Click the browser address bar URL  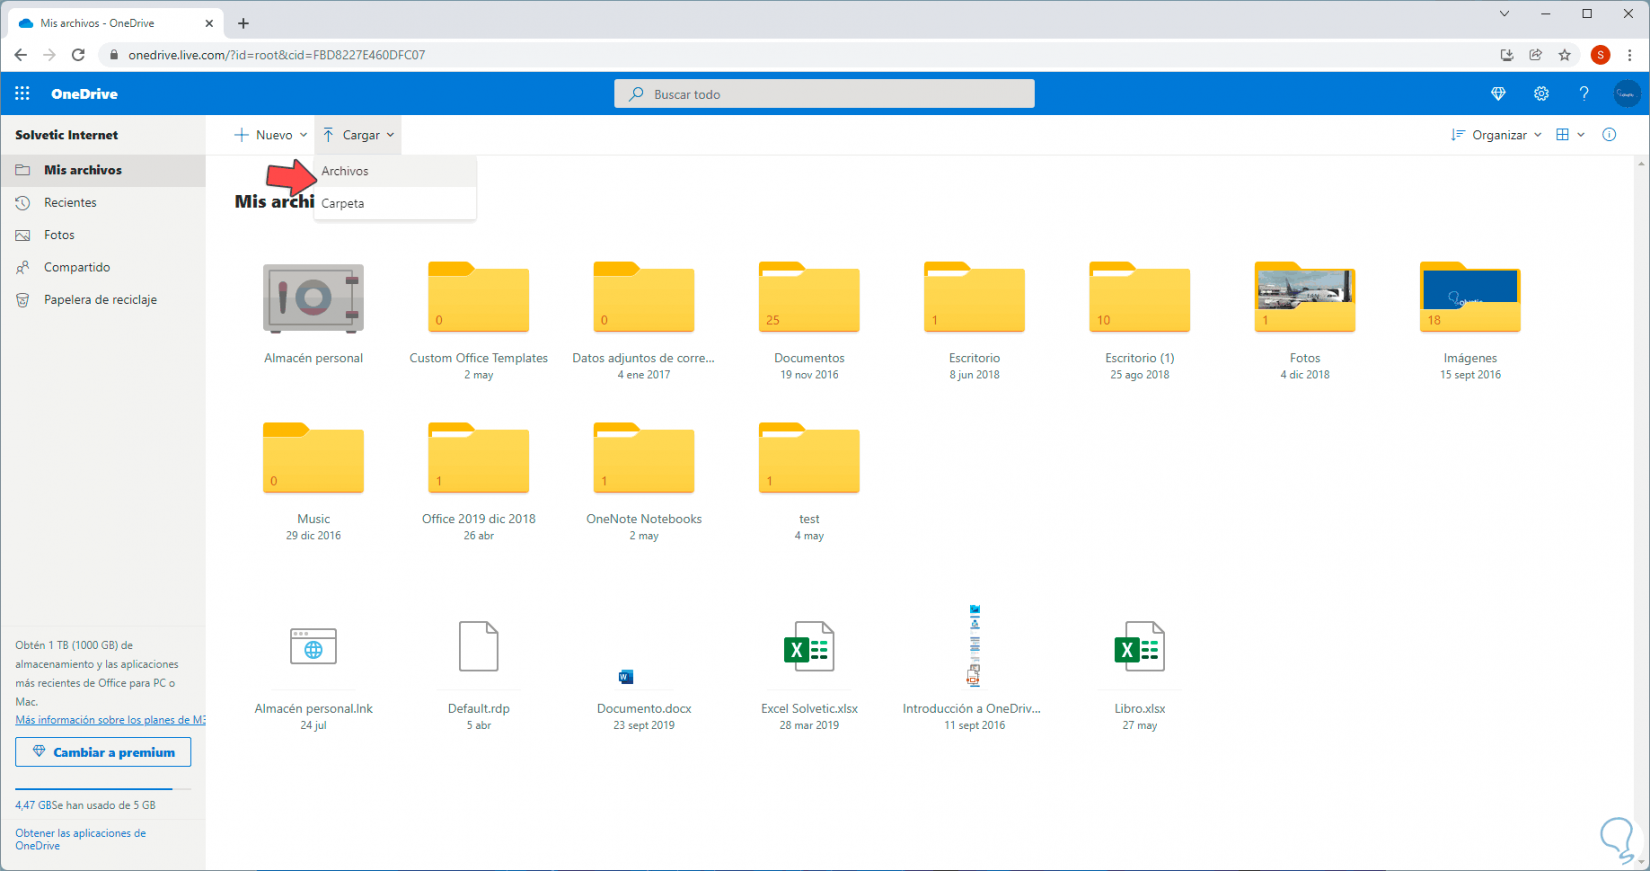pos(277,55)
